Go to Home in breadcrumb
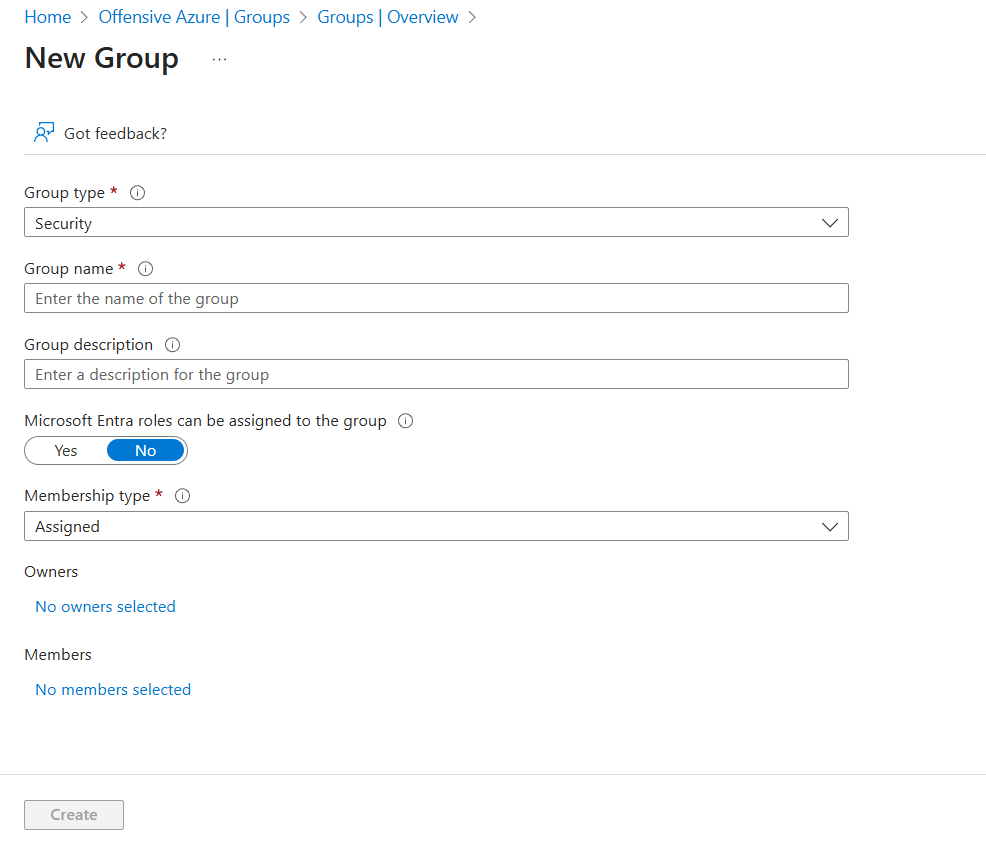Viewport: 986px width, 843px height. coord(47,17)
